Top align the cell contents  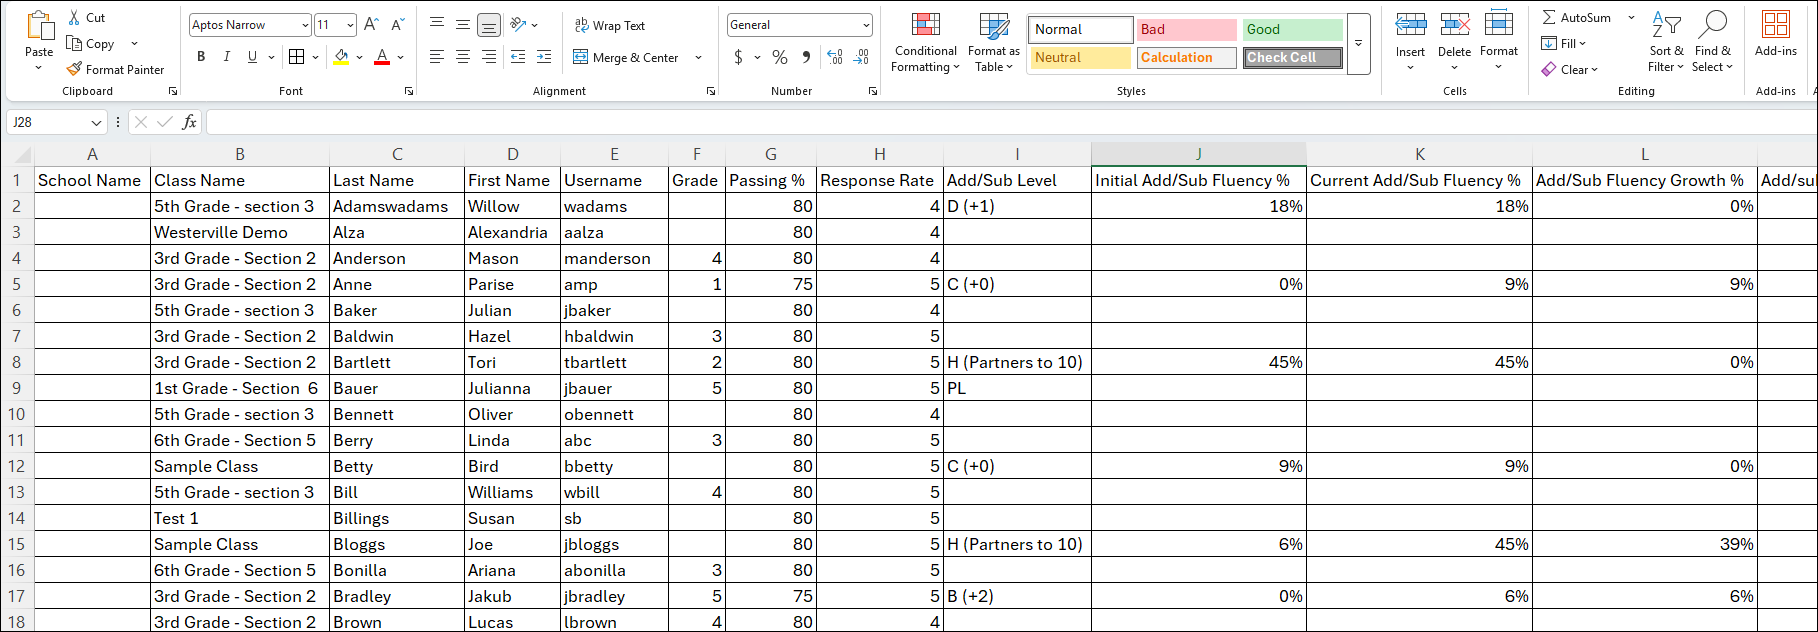tap(437, 25)
